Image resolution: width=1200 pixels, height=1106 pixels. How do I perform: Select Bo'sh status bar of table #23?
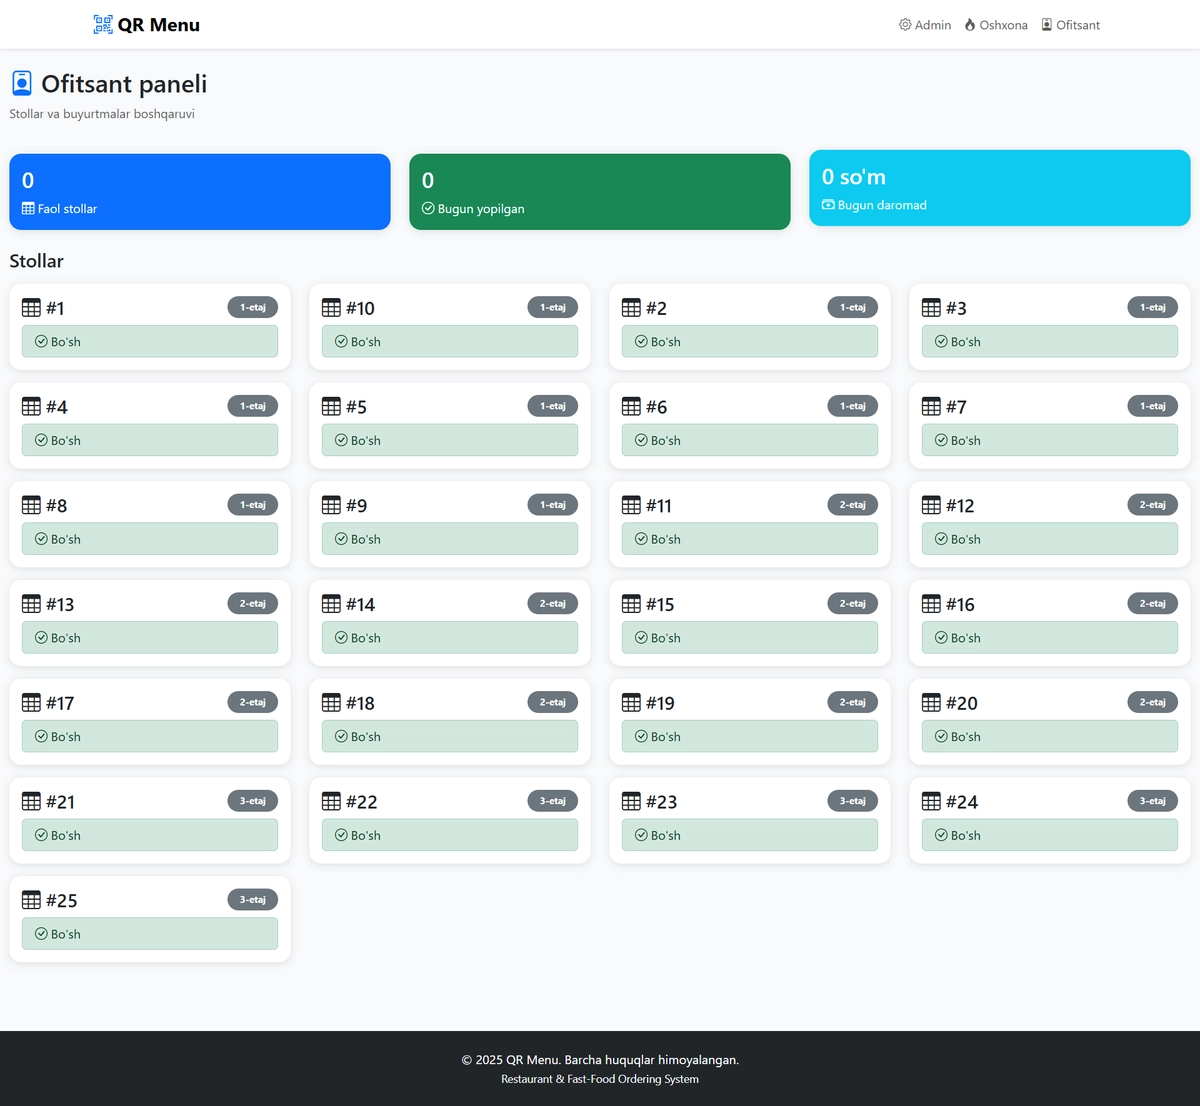point(750,835)
